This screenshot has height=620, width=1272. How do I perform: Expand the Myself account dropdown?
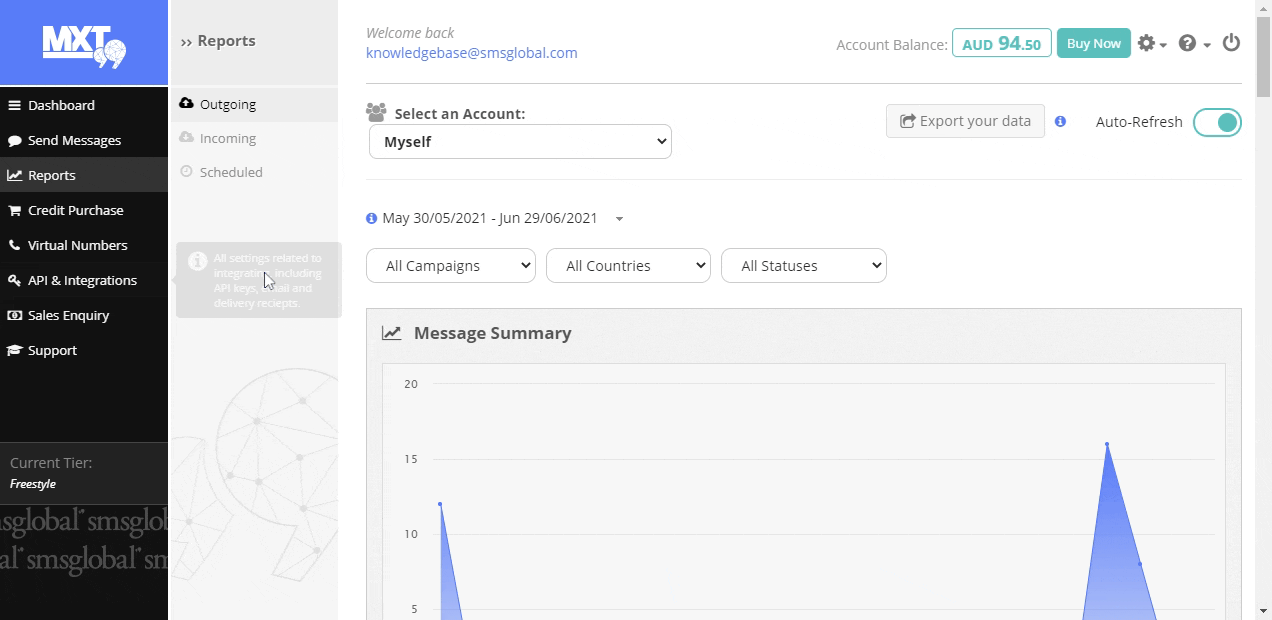[520, 142]
